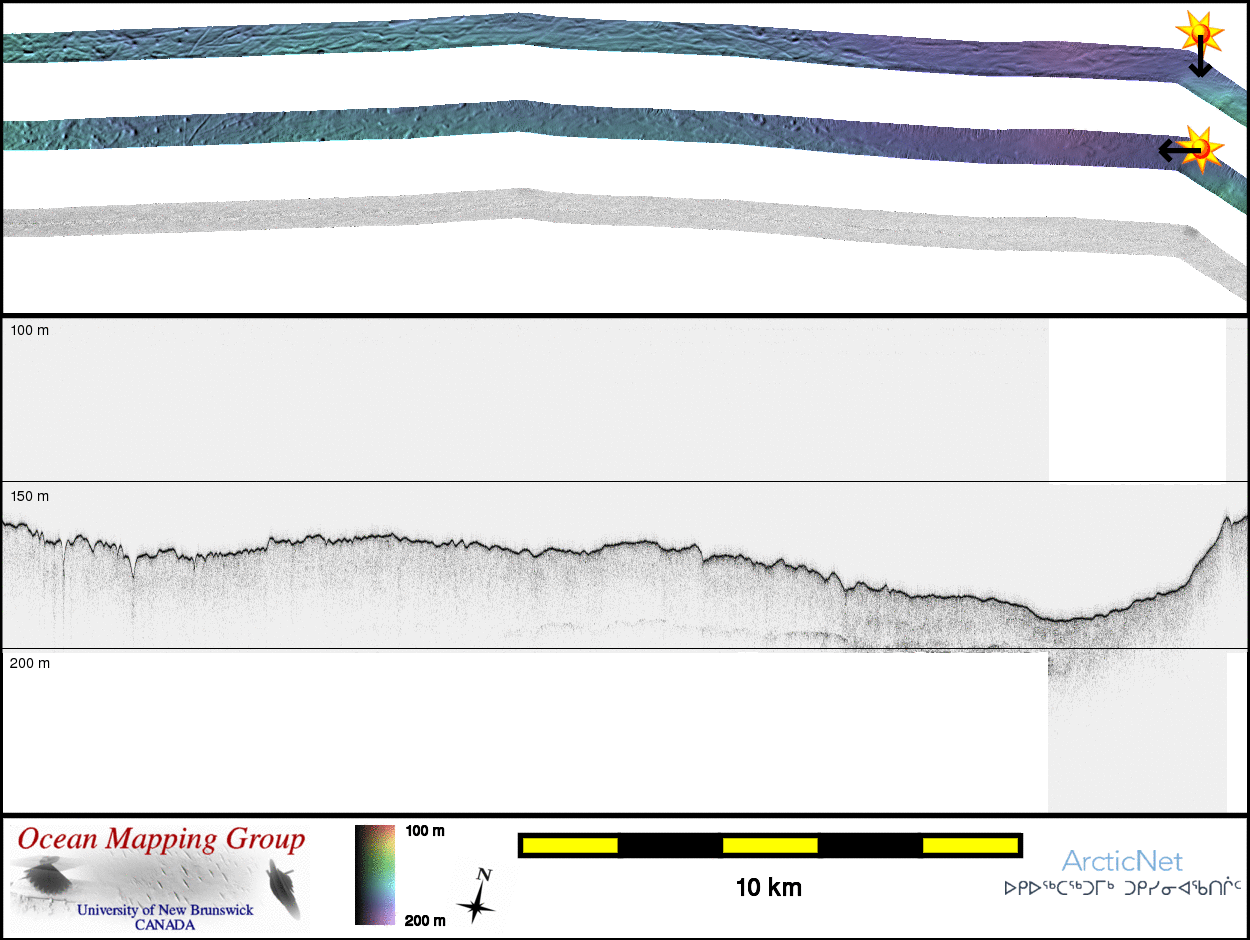1250x940 pixels.
Task: Click the Inuktitut syllabics text under ArcticNet
Action: (x=1122, y=887)
